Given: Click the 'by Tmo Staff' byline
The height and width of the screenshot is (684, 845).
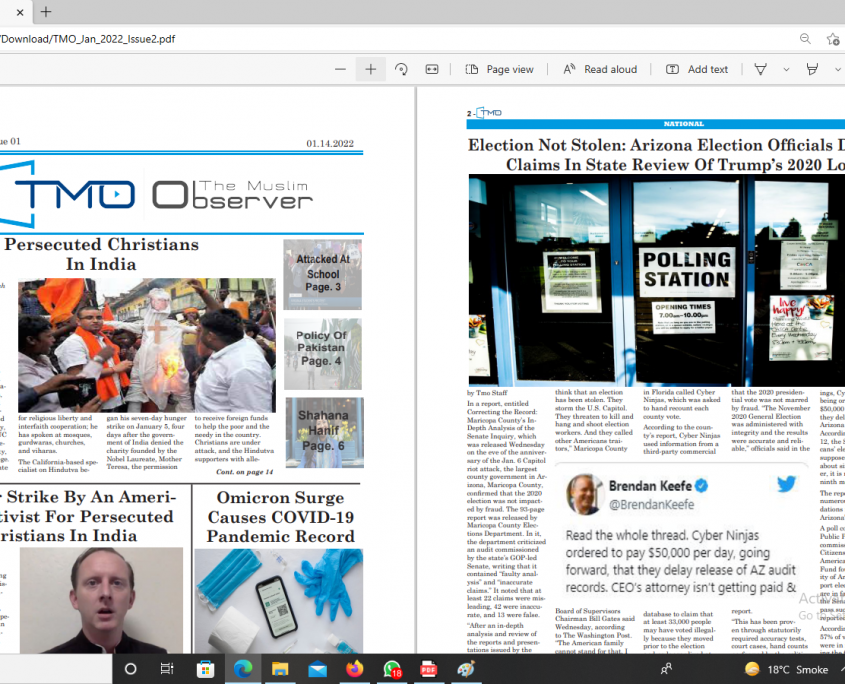Looking at the screenshot, I should 487,393.
